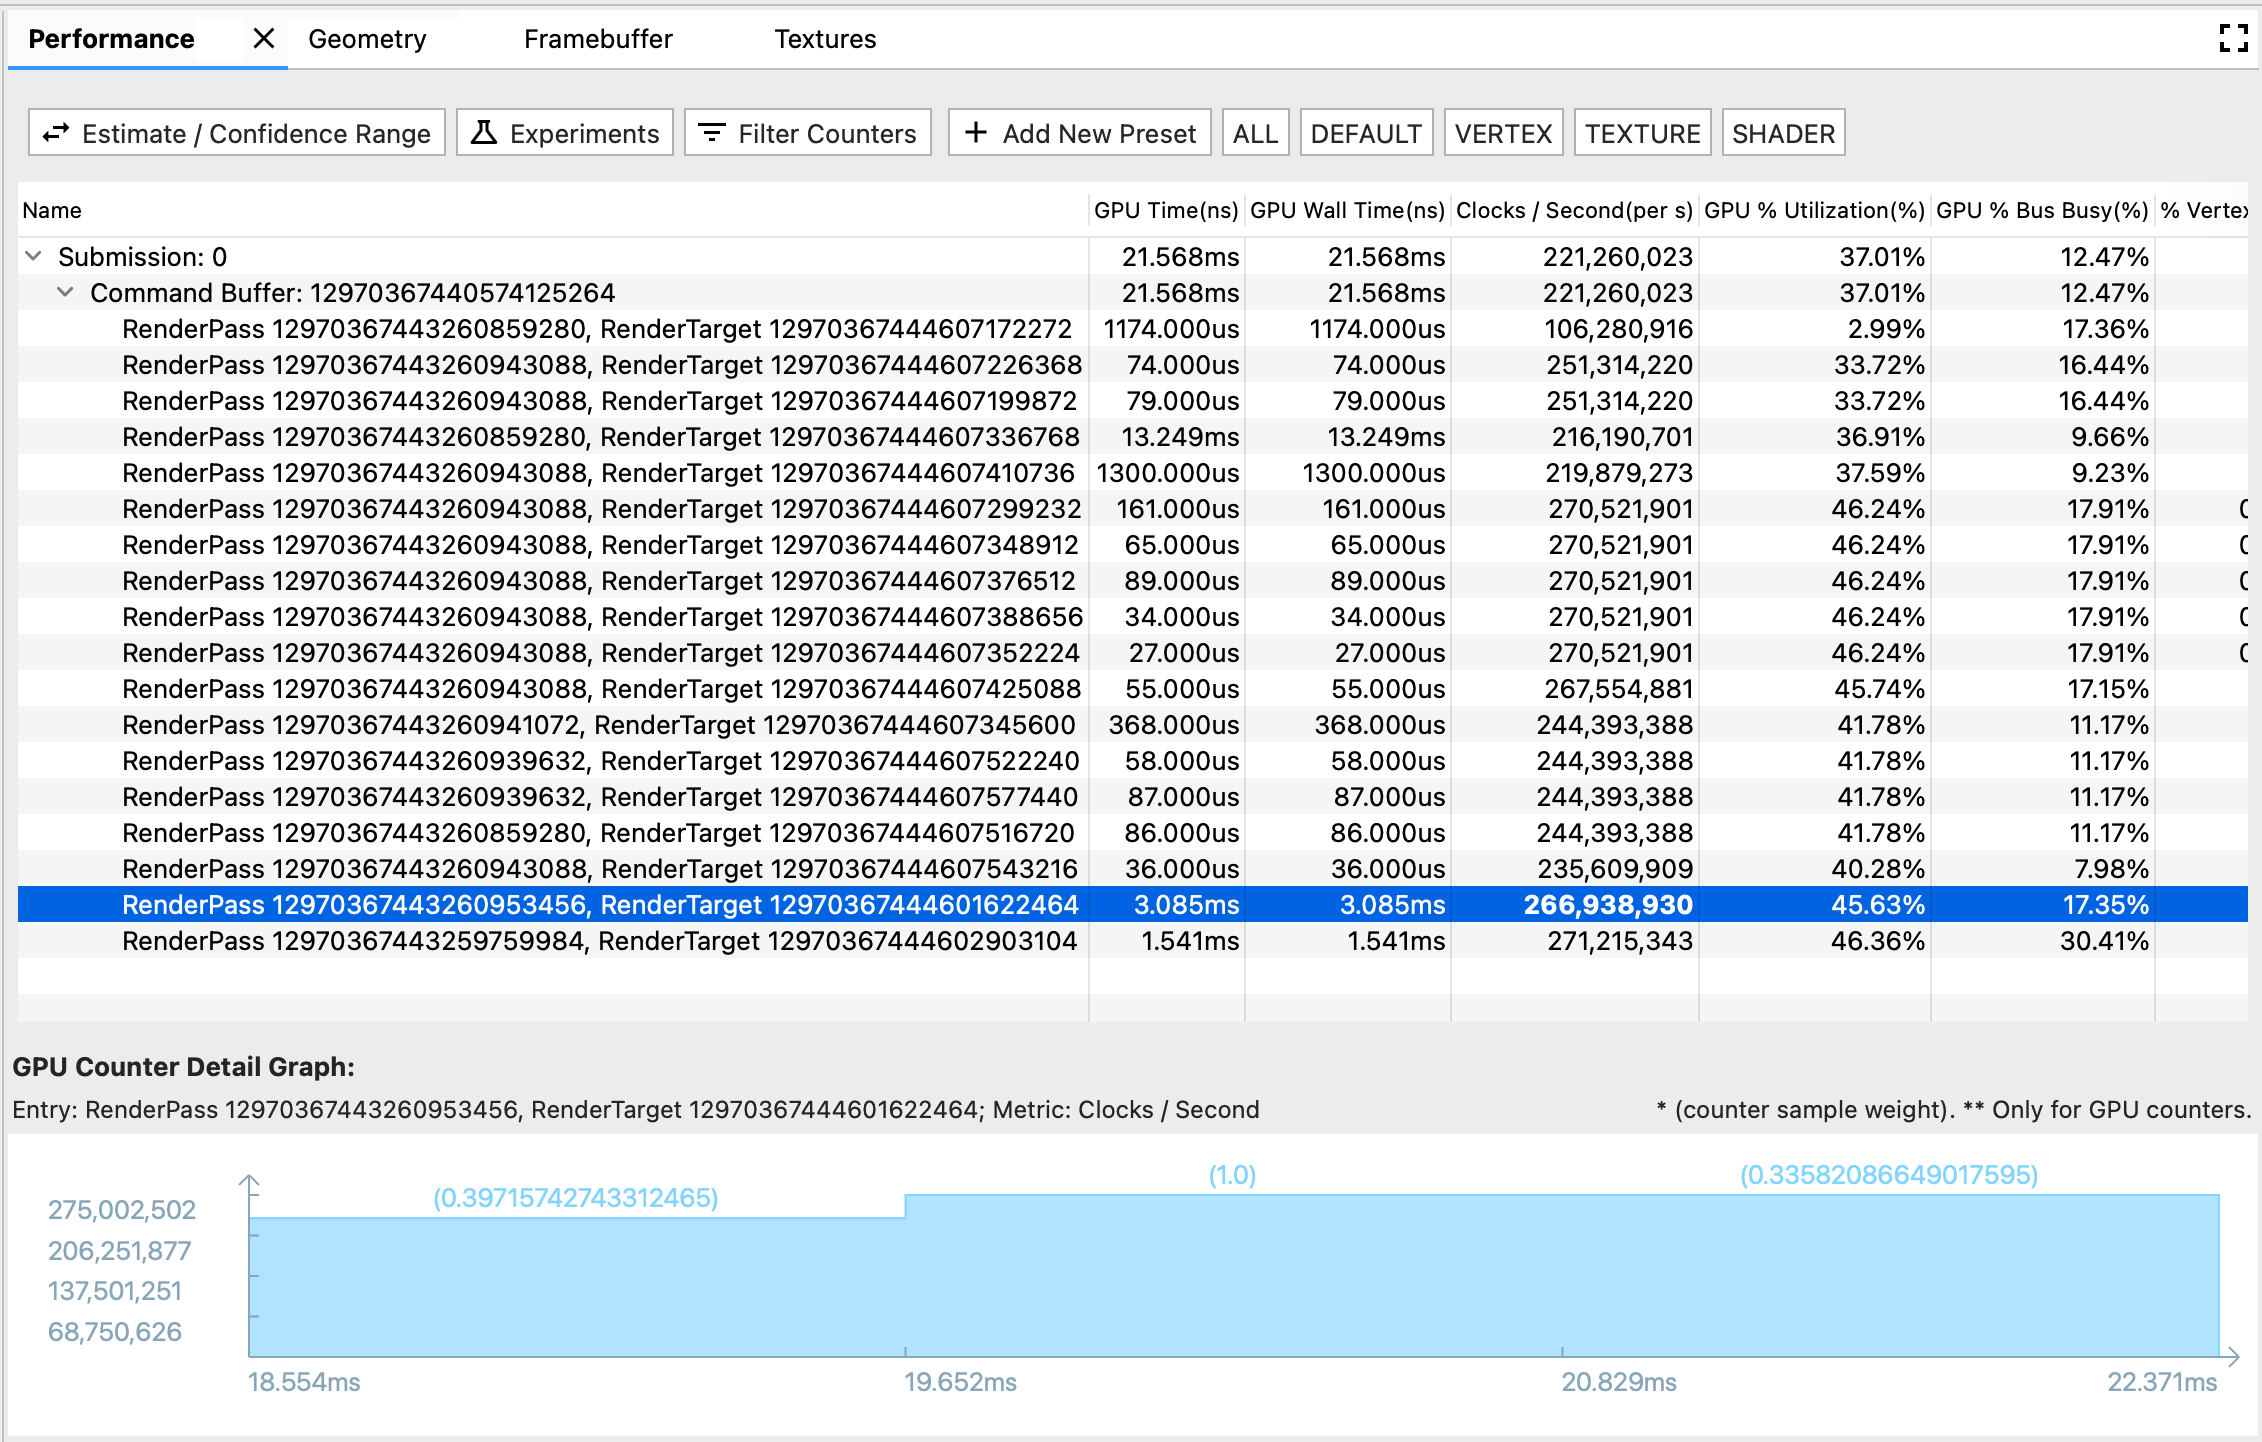Select the Performance tab
This screenshot has width=2262, height=1442.
110,36
